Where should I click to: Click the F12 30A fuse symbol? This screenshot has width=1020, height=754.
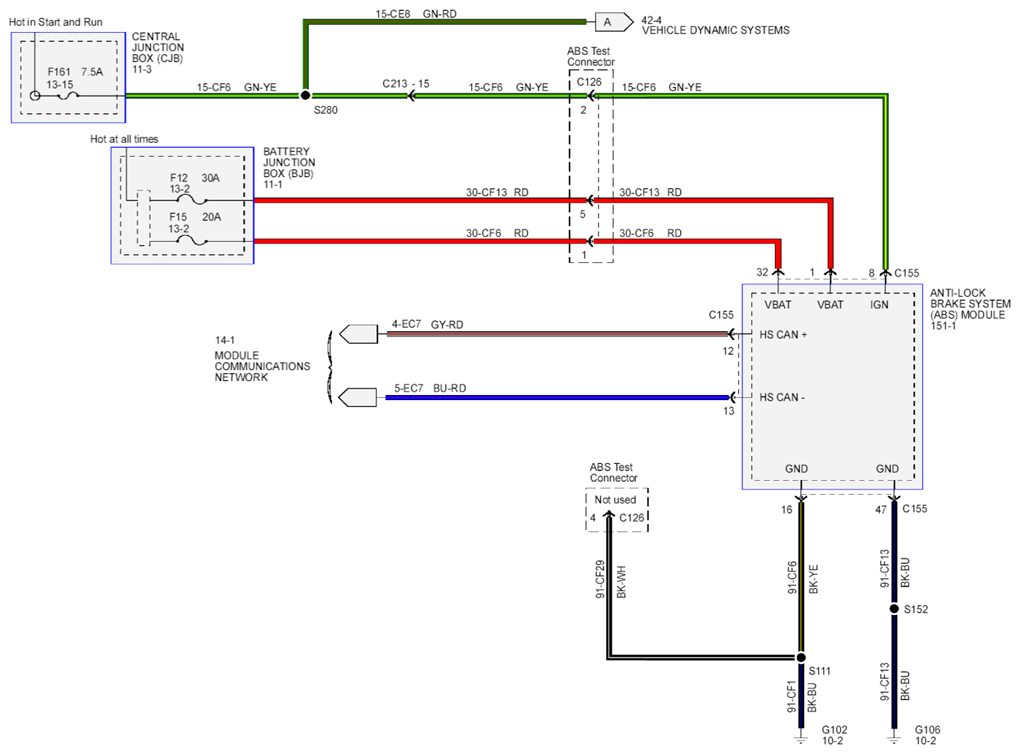tap(193, 200)
